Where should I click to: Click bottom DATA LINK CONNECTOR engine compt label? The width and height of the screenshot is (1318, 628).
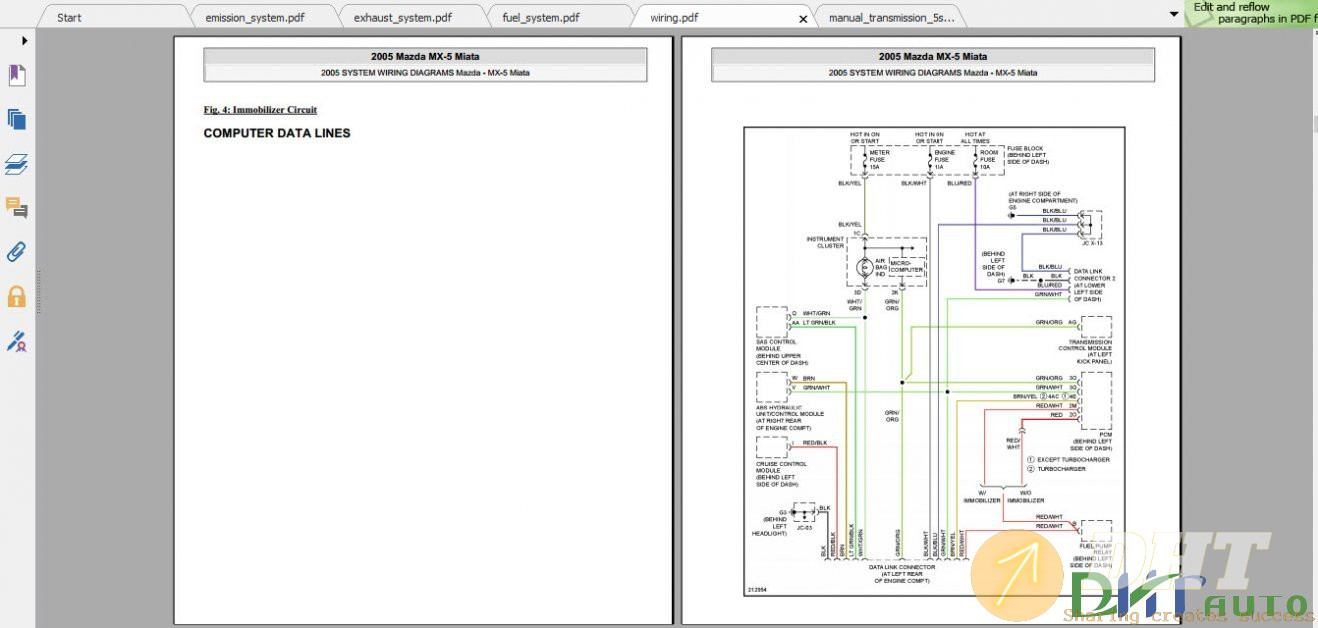tap(901, 574)
